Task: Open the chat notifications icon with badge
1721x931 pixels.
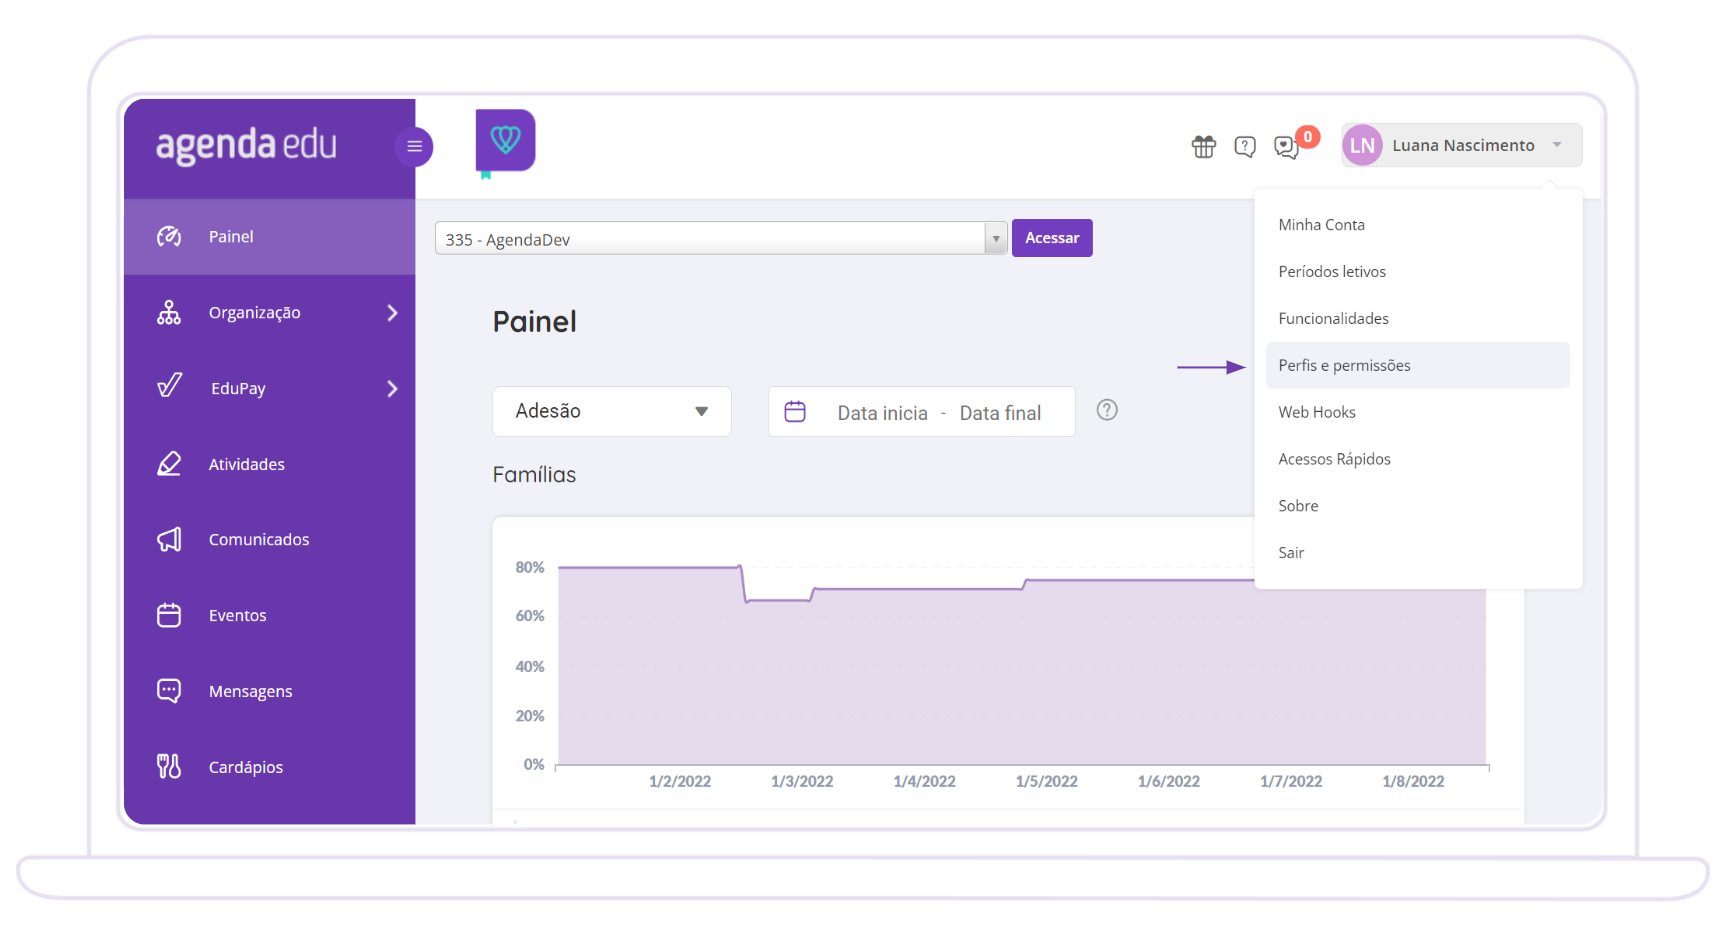Action: click(1287, 147)
